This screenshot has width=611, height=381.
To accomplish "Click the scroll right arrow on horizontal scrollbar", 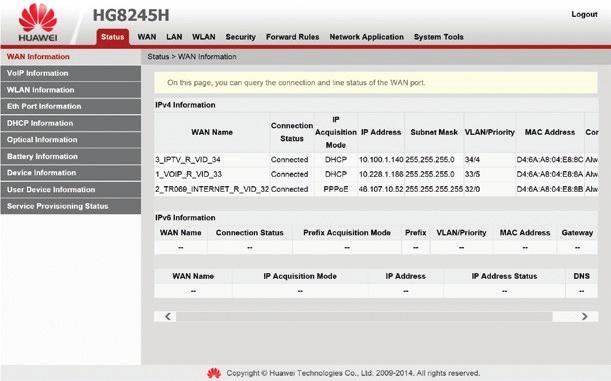I will pyautogui.click(x=584, y=316).
